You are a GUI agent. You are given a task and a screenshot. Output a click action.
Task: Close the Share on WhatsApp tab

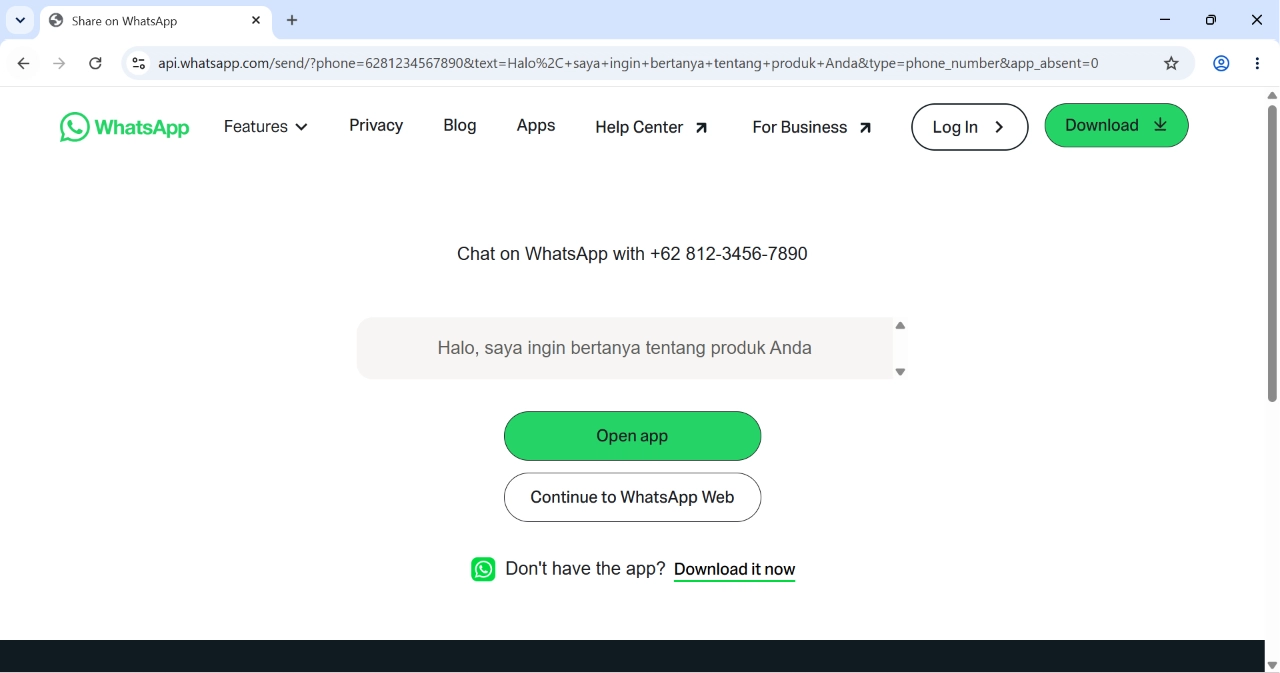point(256,20)
